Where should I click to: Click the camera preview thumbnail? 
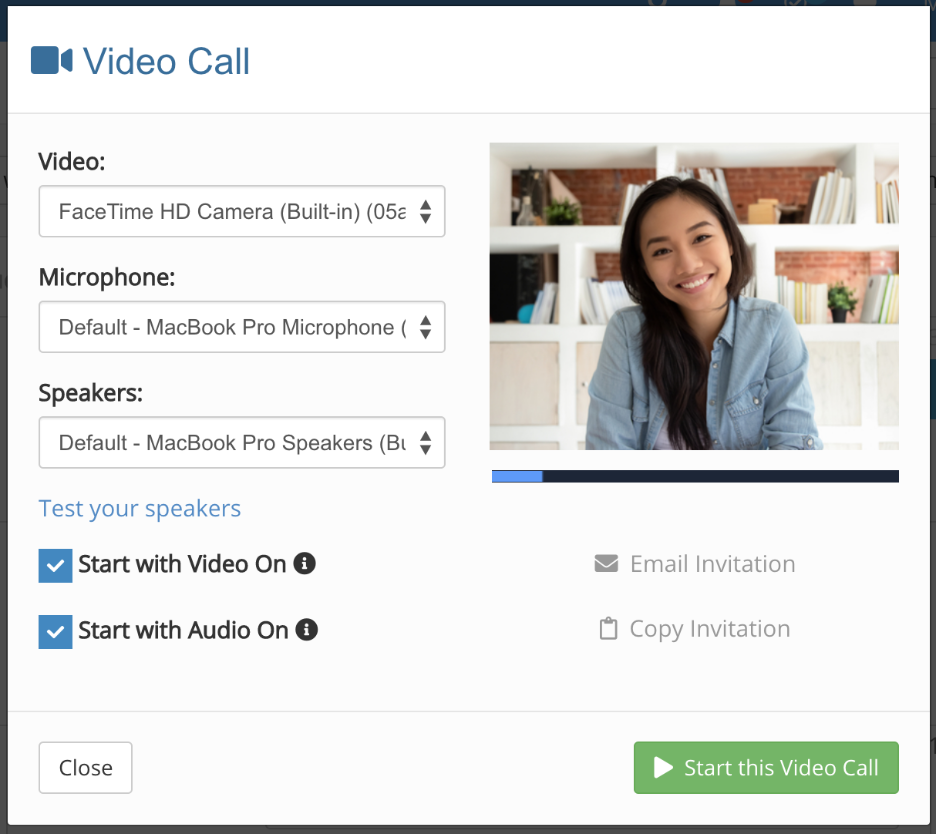click(693, 296)
